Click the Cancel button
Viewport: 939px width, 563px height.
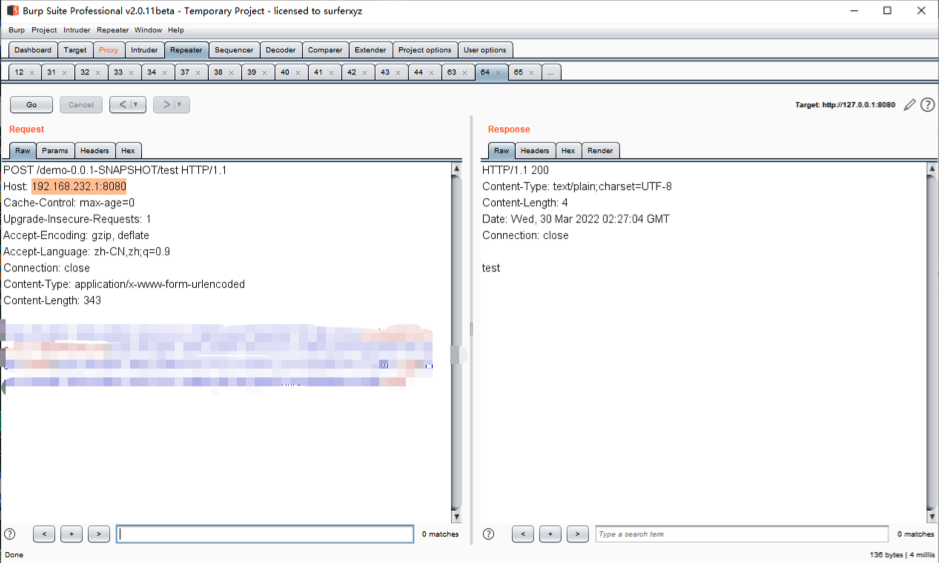coord(81,105)
